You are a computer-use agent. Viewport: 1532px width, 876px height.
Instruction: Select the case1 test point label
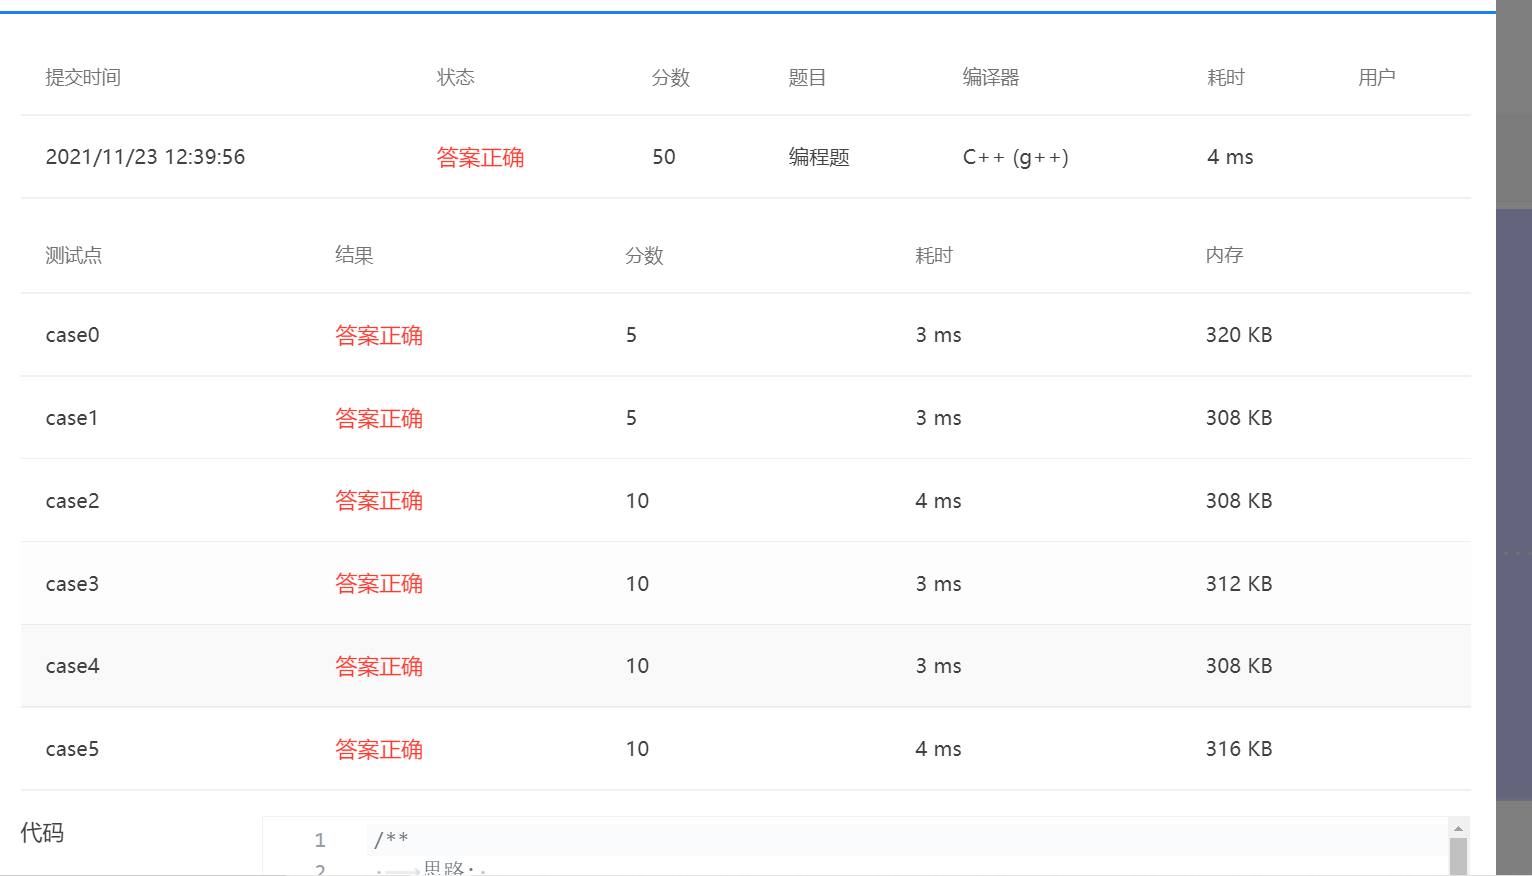(72, 418)
